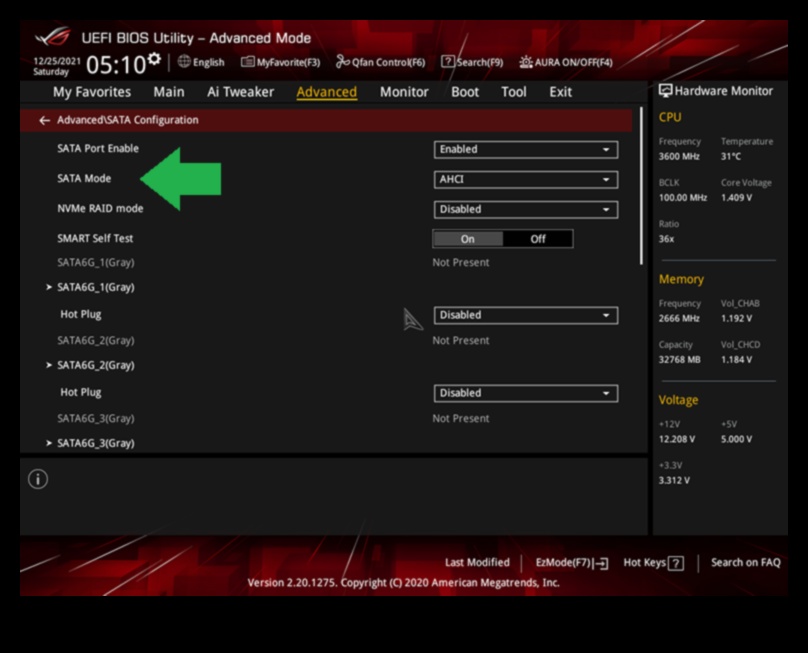Image resolution: width=808 pixels, height=653 pixels.
Task: Click the settings gear next to the clock
Action: [x=154, y=61]
